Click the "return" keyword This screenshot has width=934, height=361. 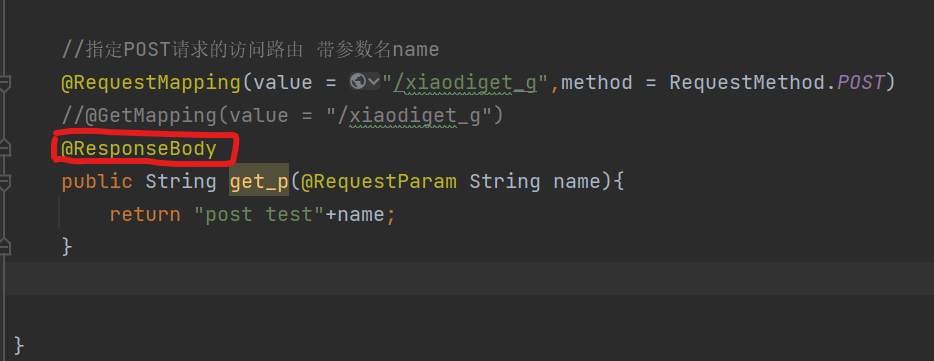(145, 214)
